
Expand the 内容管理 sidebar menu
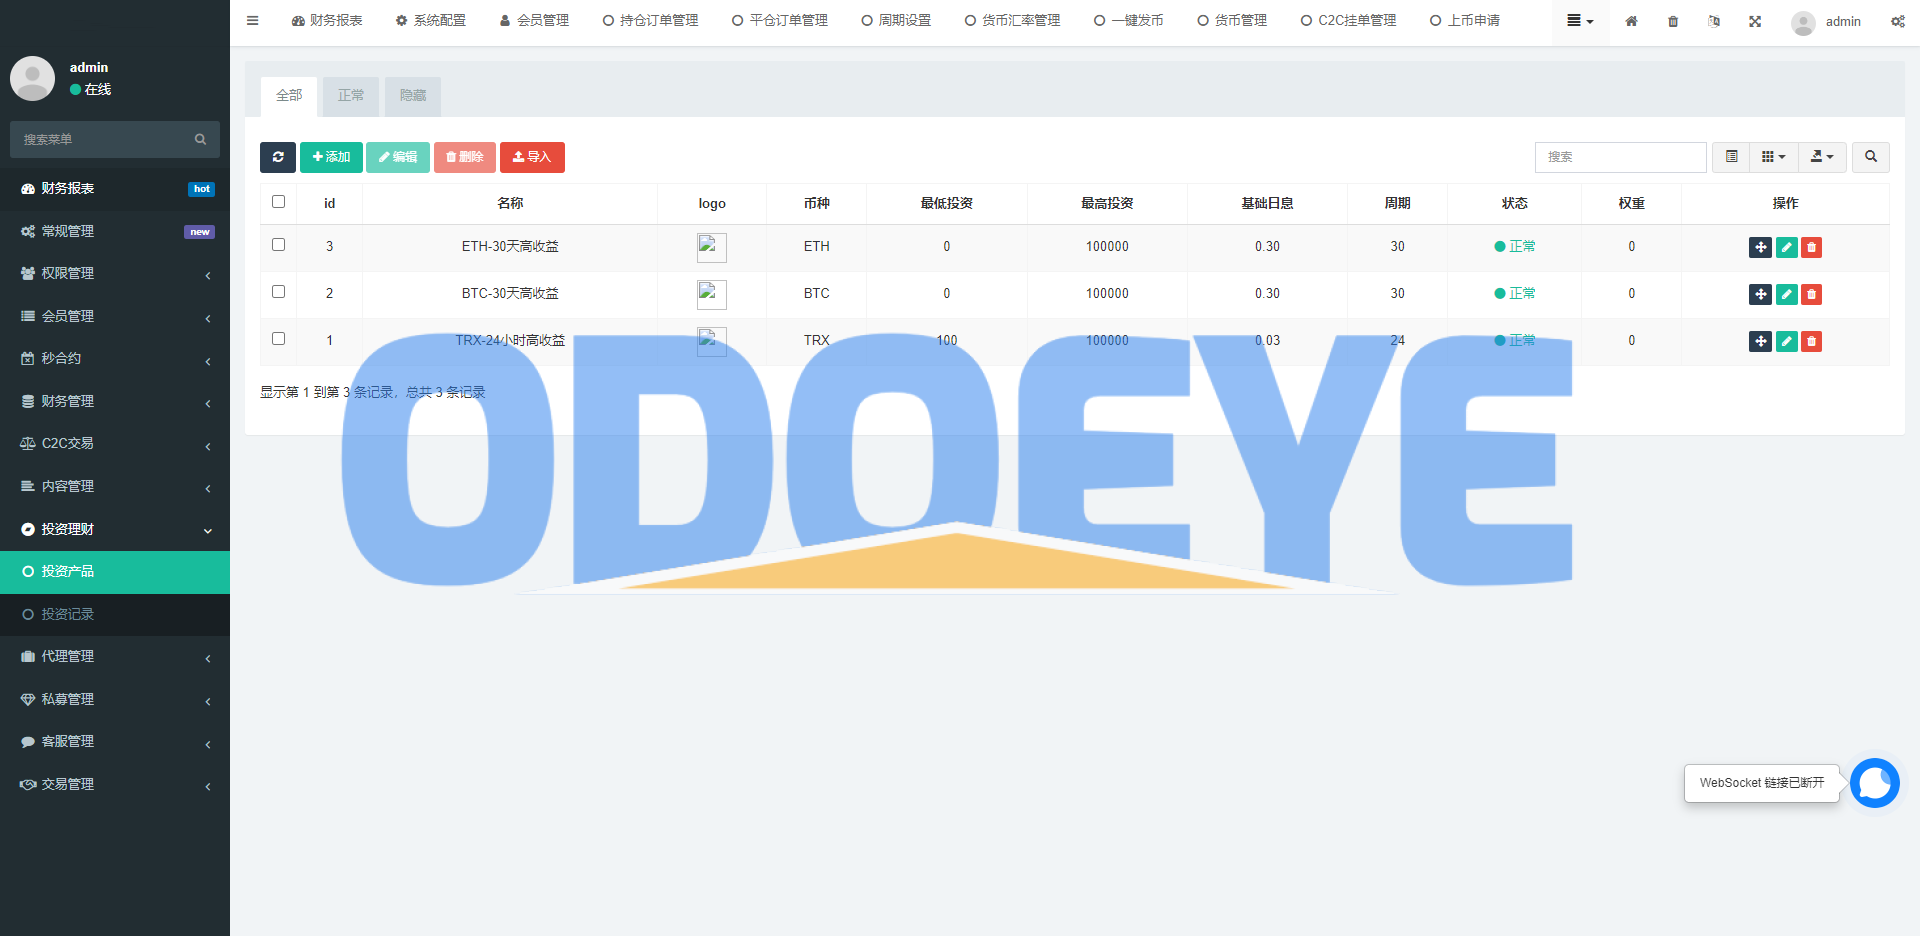[115, 487]
